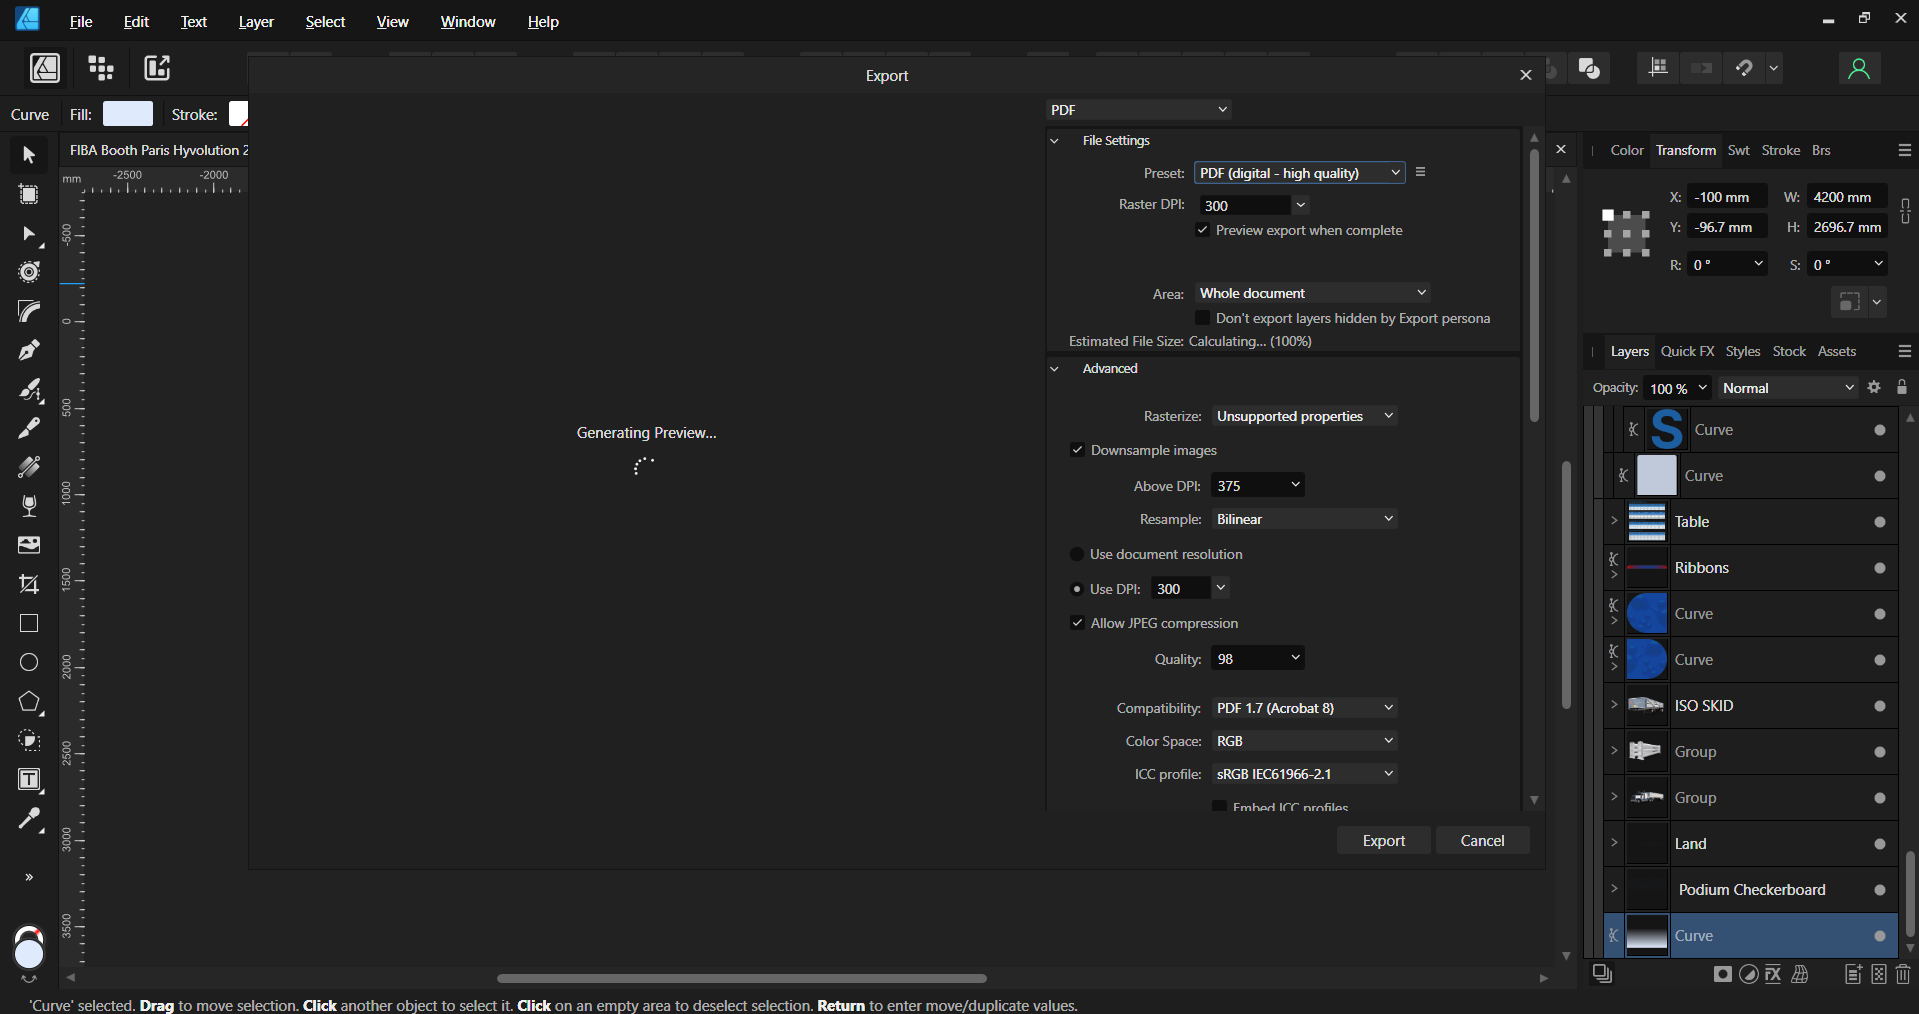Disable the Downsample images checkbox
The width and height of the screenshot is (1919, 1014).
point(1077,450)
